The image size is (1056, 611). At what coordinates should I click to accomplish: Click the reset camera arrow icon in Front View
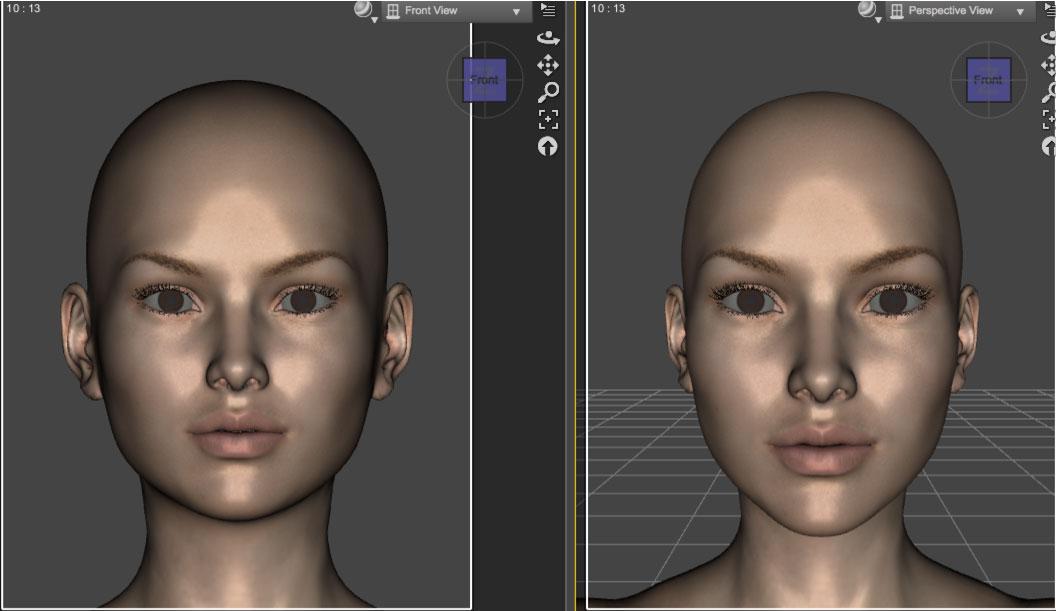tap(548, 146)
